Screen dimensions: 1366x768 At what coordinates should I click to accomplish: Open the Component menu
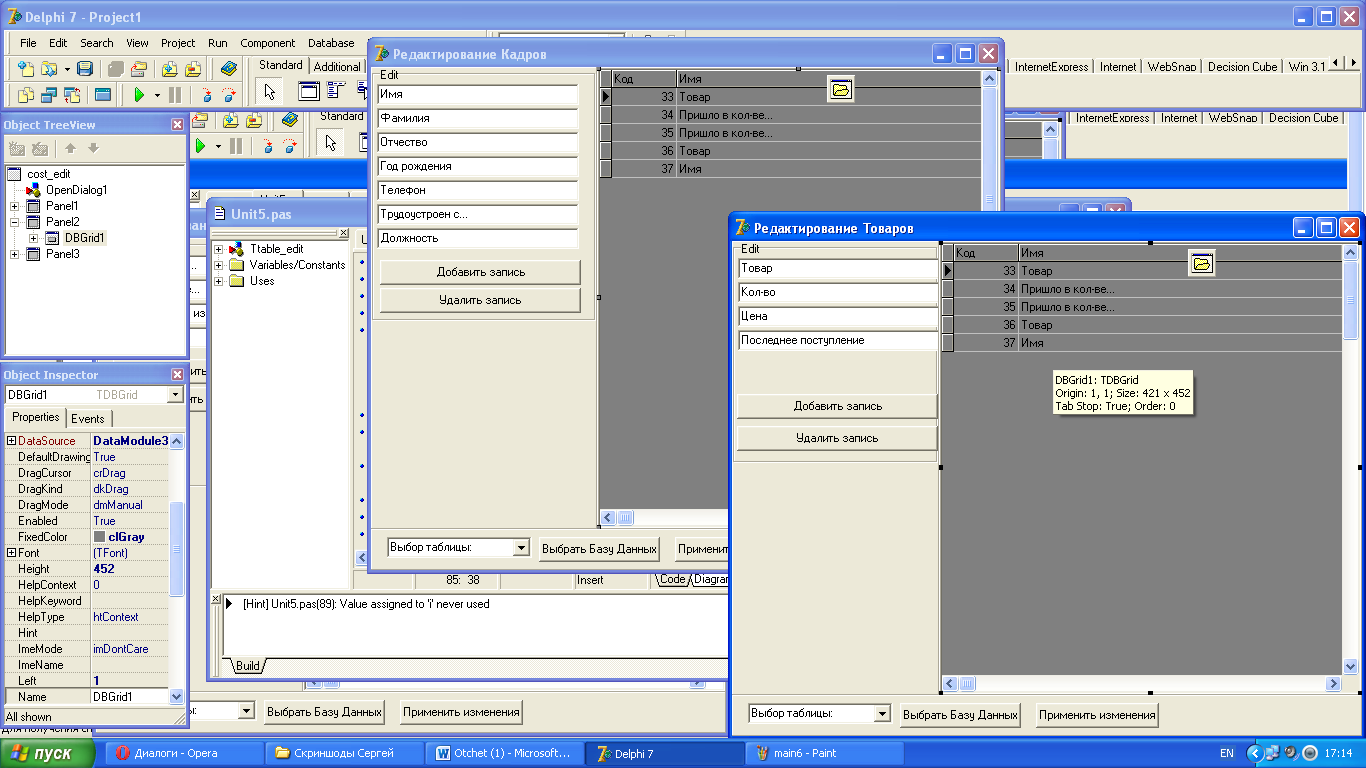pos(268,43)
